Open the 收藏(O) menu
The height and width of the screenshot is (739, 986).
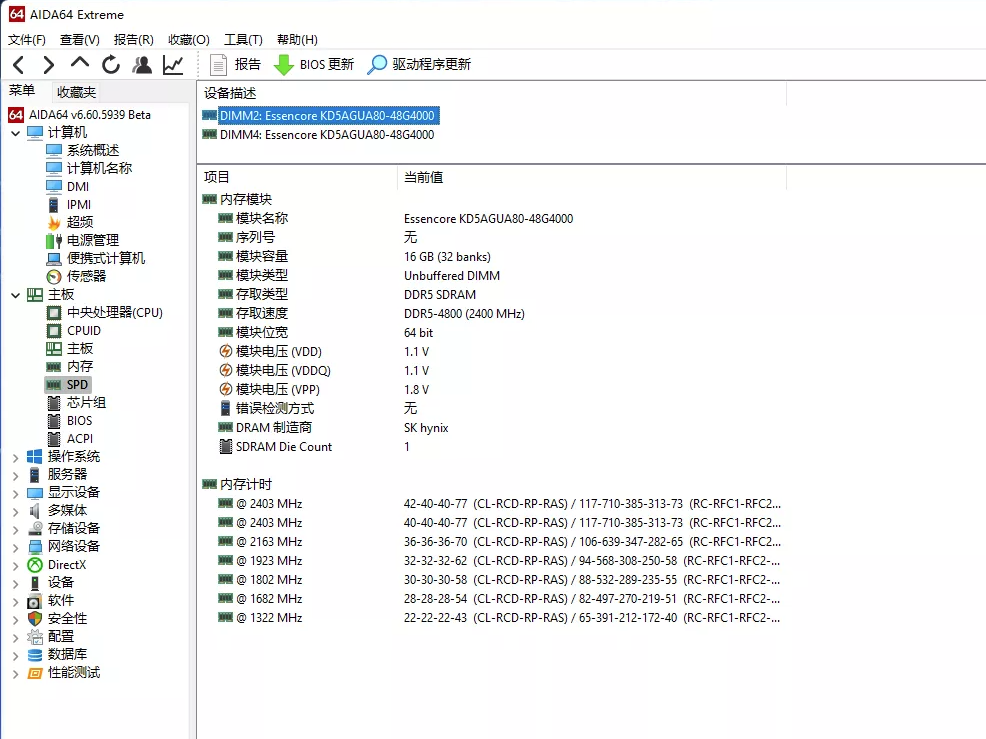coord(189,40)
